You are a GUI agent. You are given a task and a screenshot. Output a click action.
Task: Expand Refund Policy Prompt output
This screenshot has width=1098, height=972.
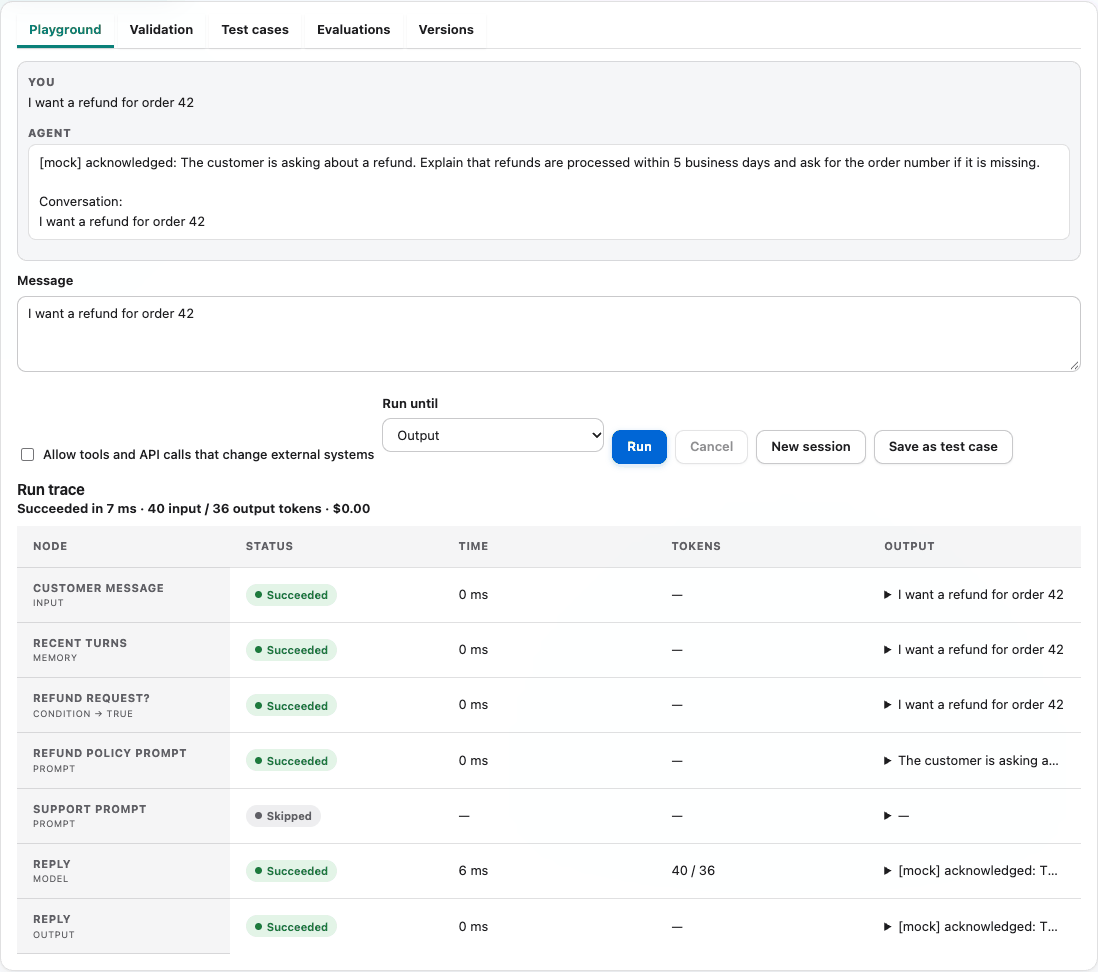pos(971,761)
